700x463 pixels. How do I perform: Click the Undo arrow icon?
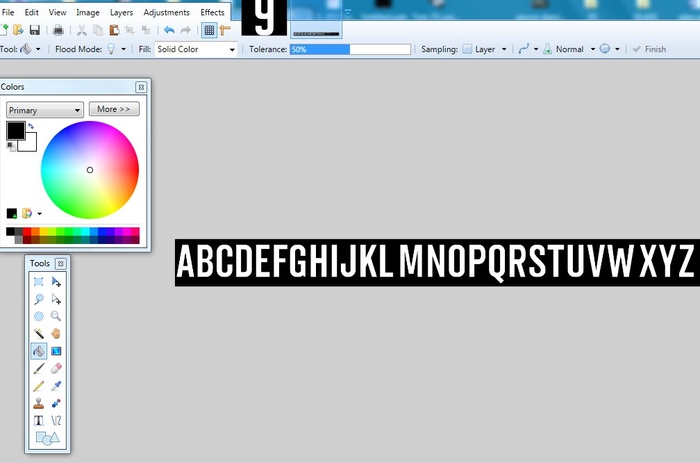click(x=169, y=30)
